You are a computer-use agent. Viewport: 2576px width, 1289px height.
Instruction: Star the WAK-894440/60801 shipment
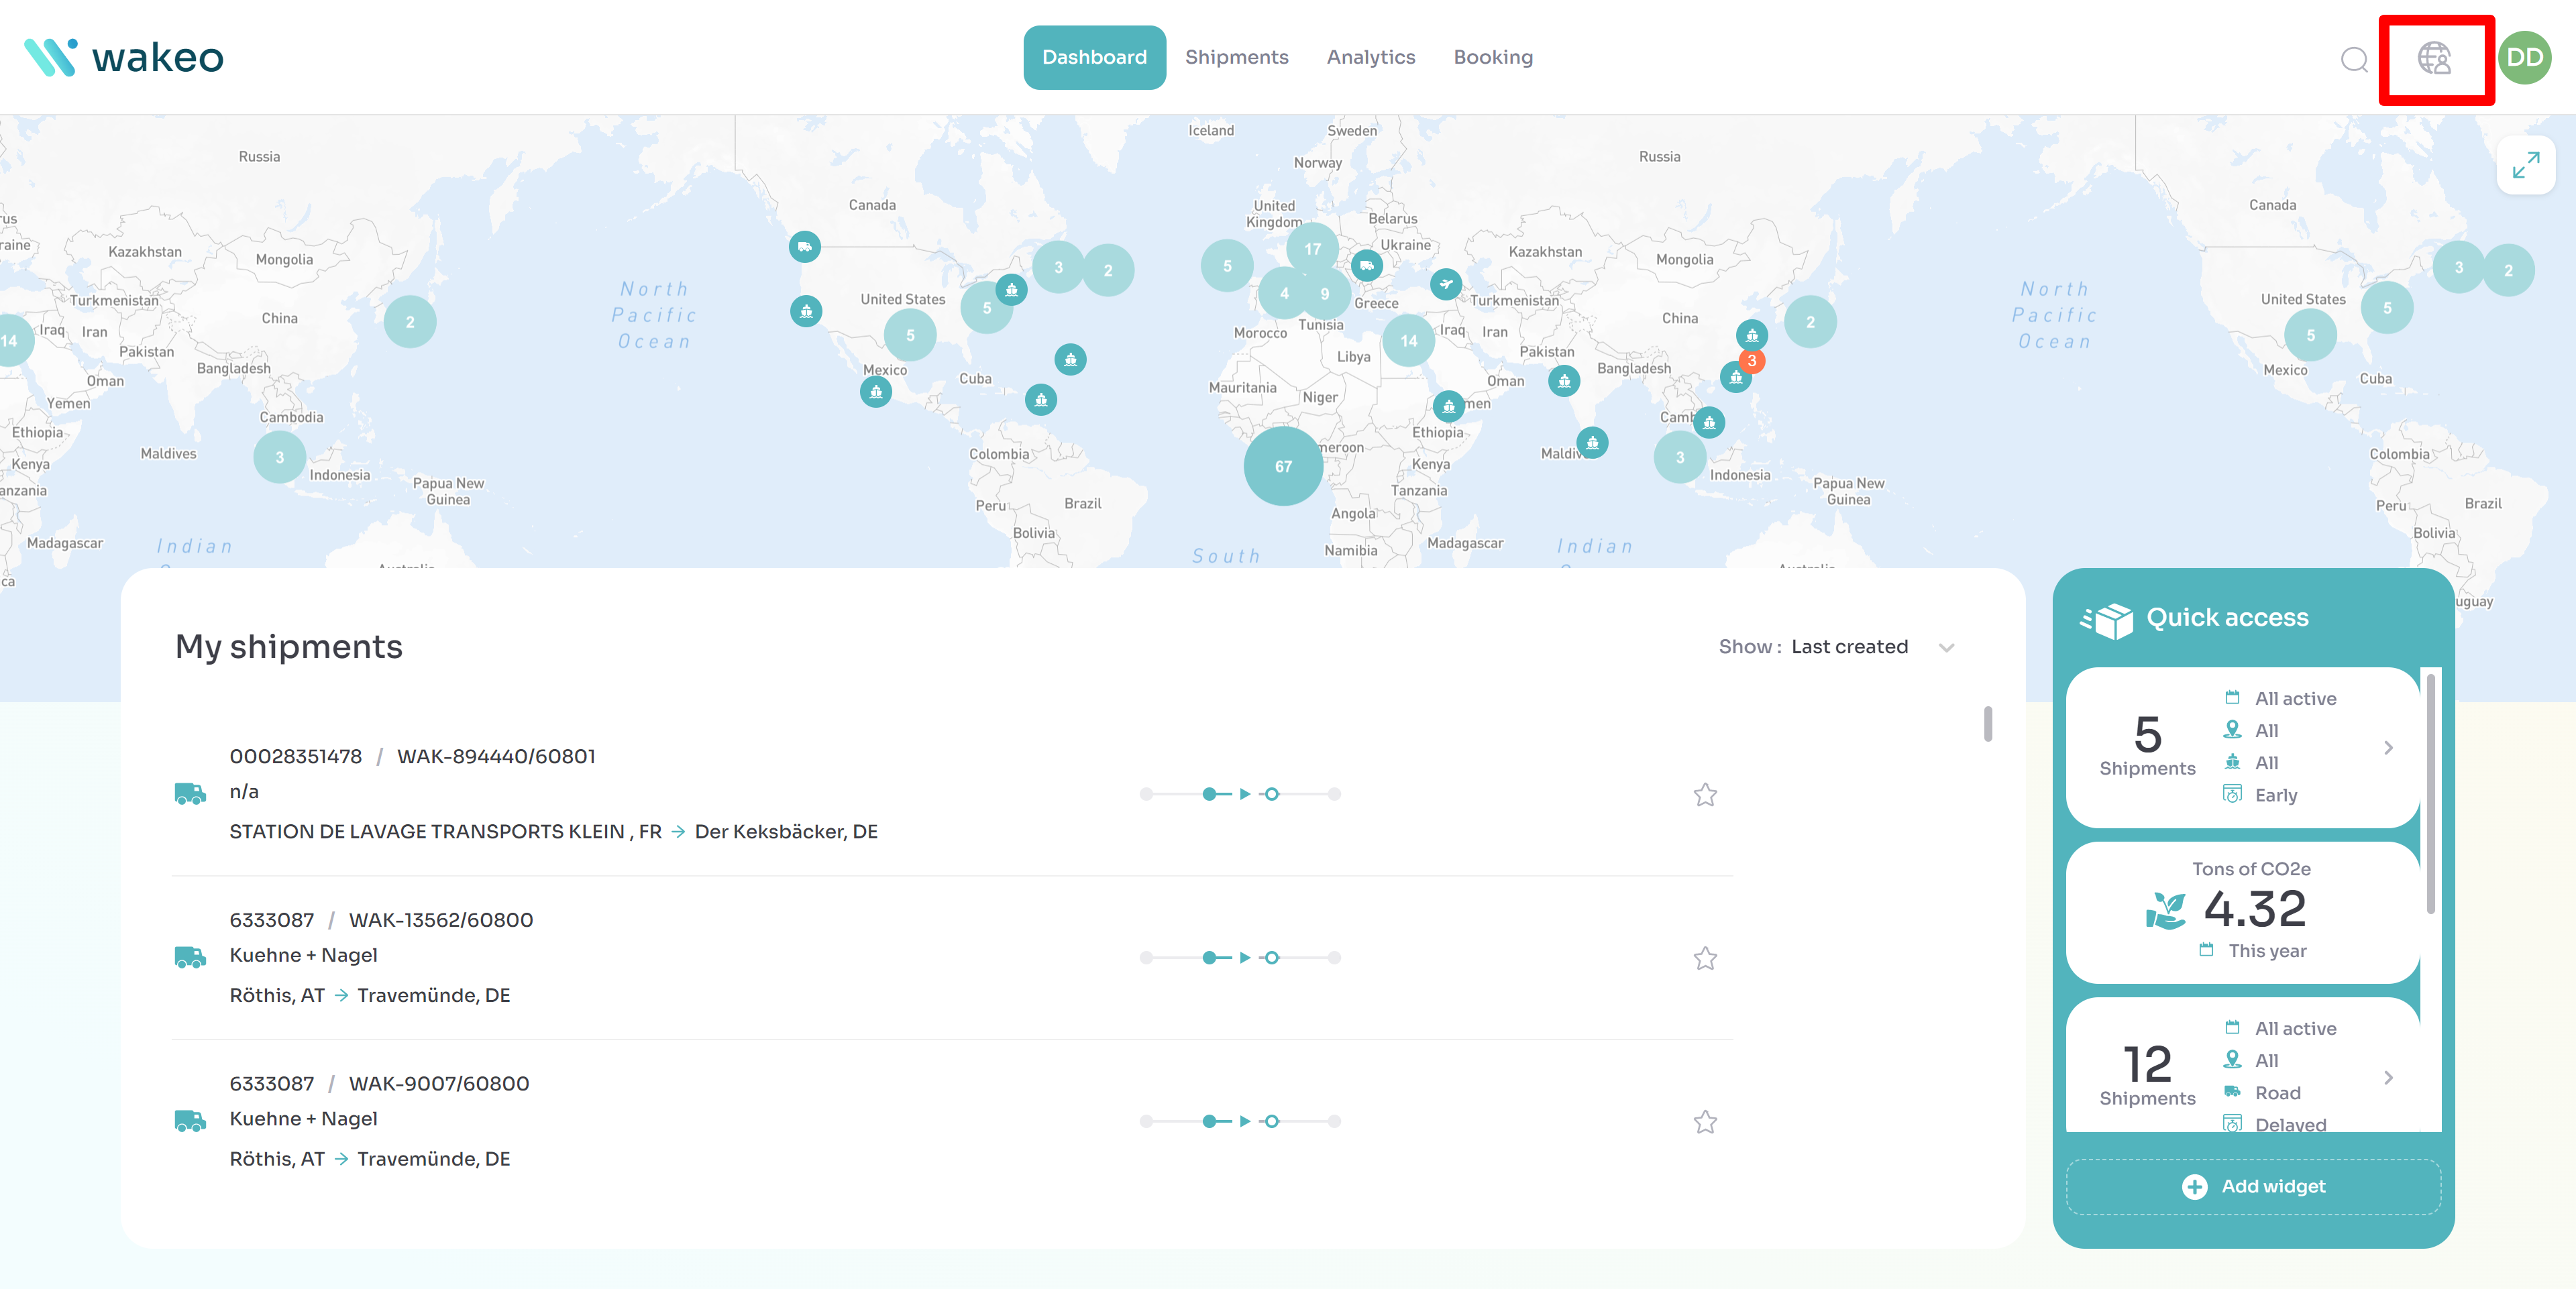[1705, 795]
